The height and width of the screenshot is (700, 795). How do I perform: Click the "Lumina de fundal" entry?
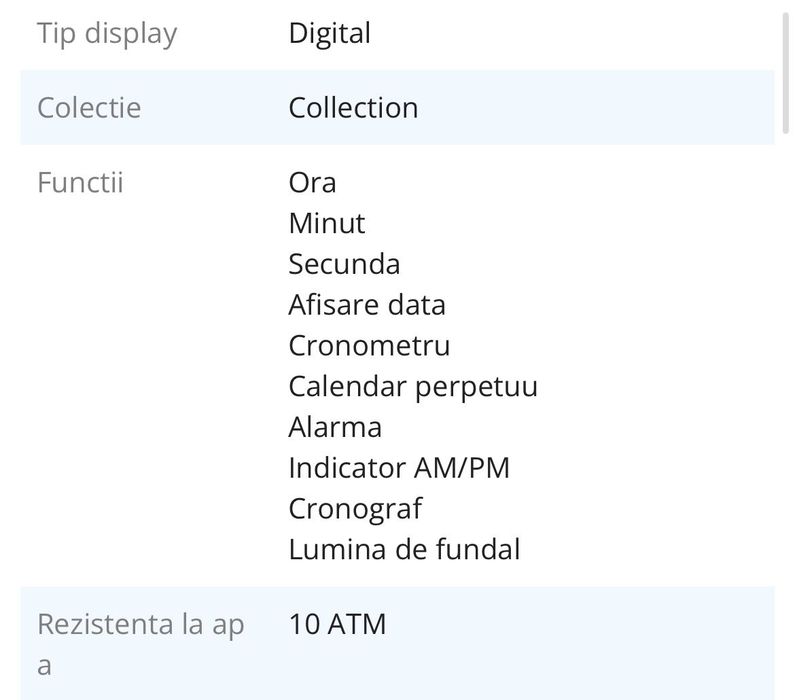(x=404, y=549)
